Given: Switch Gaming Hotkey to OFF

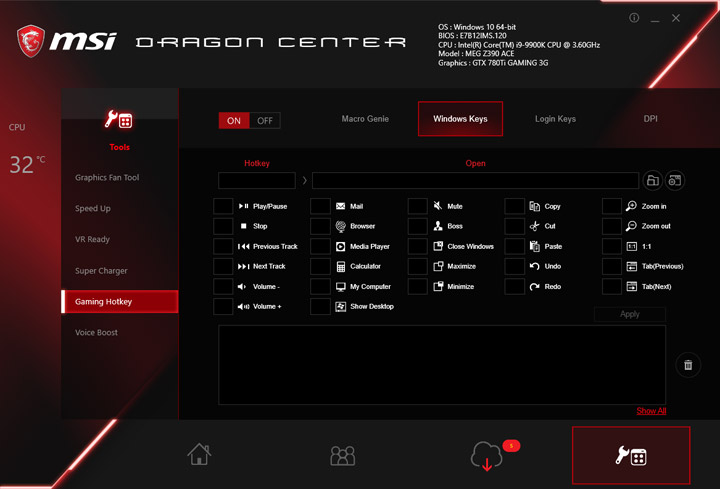Looking at the screenshot, I should click(264, 121).
